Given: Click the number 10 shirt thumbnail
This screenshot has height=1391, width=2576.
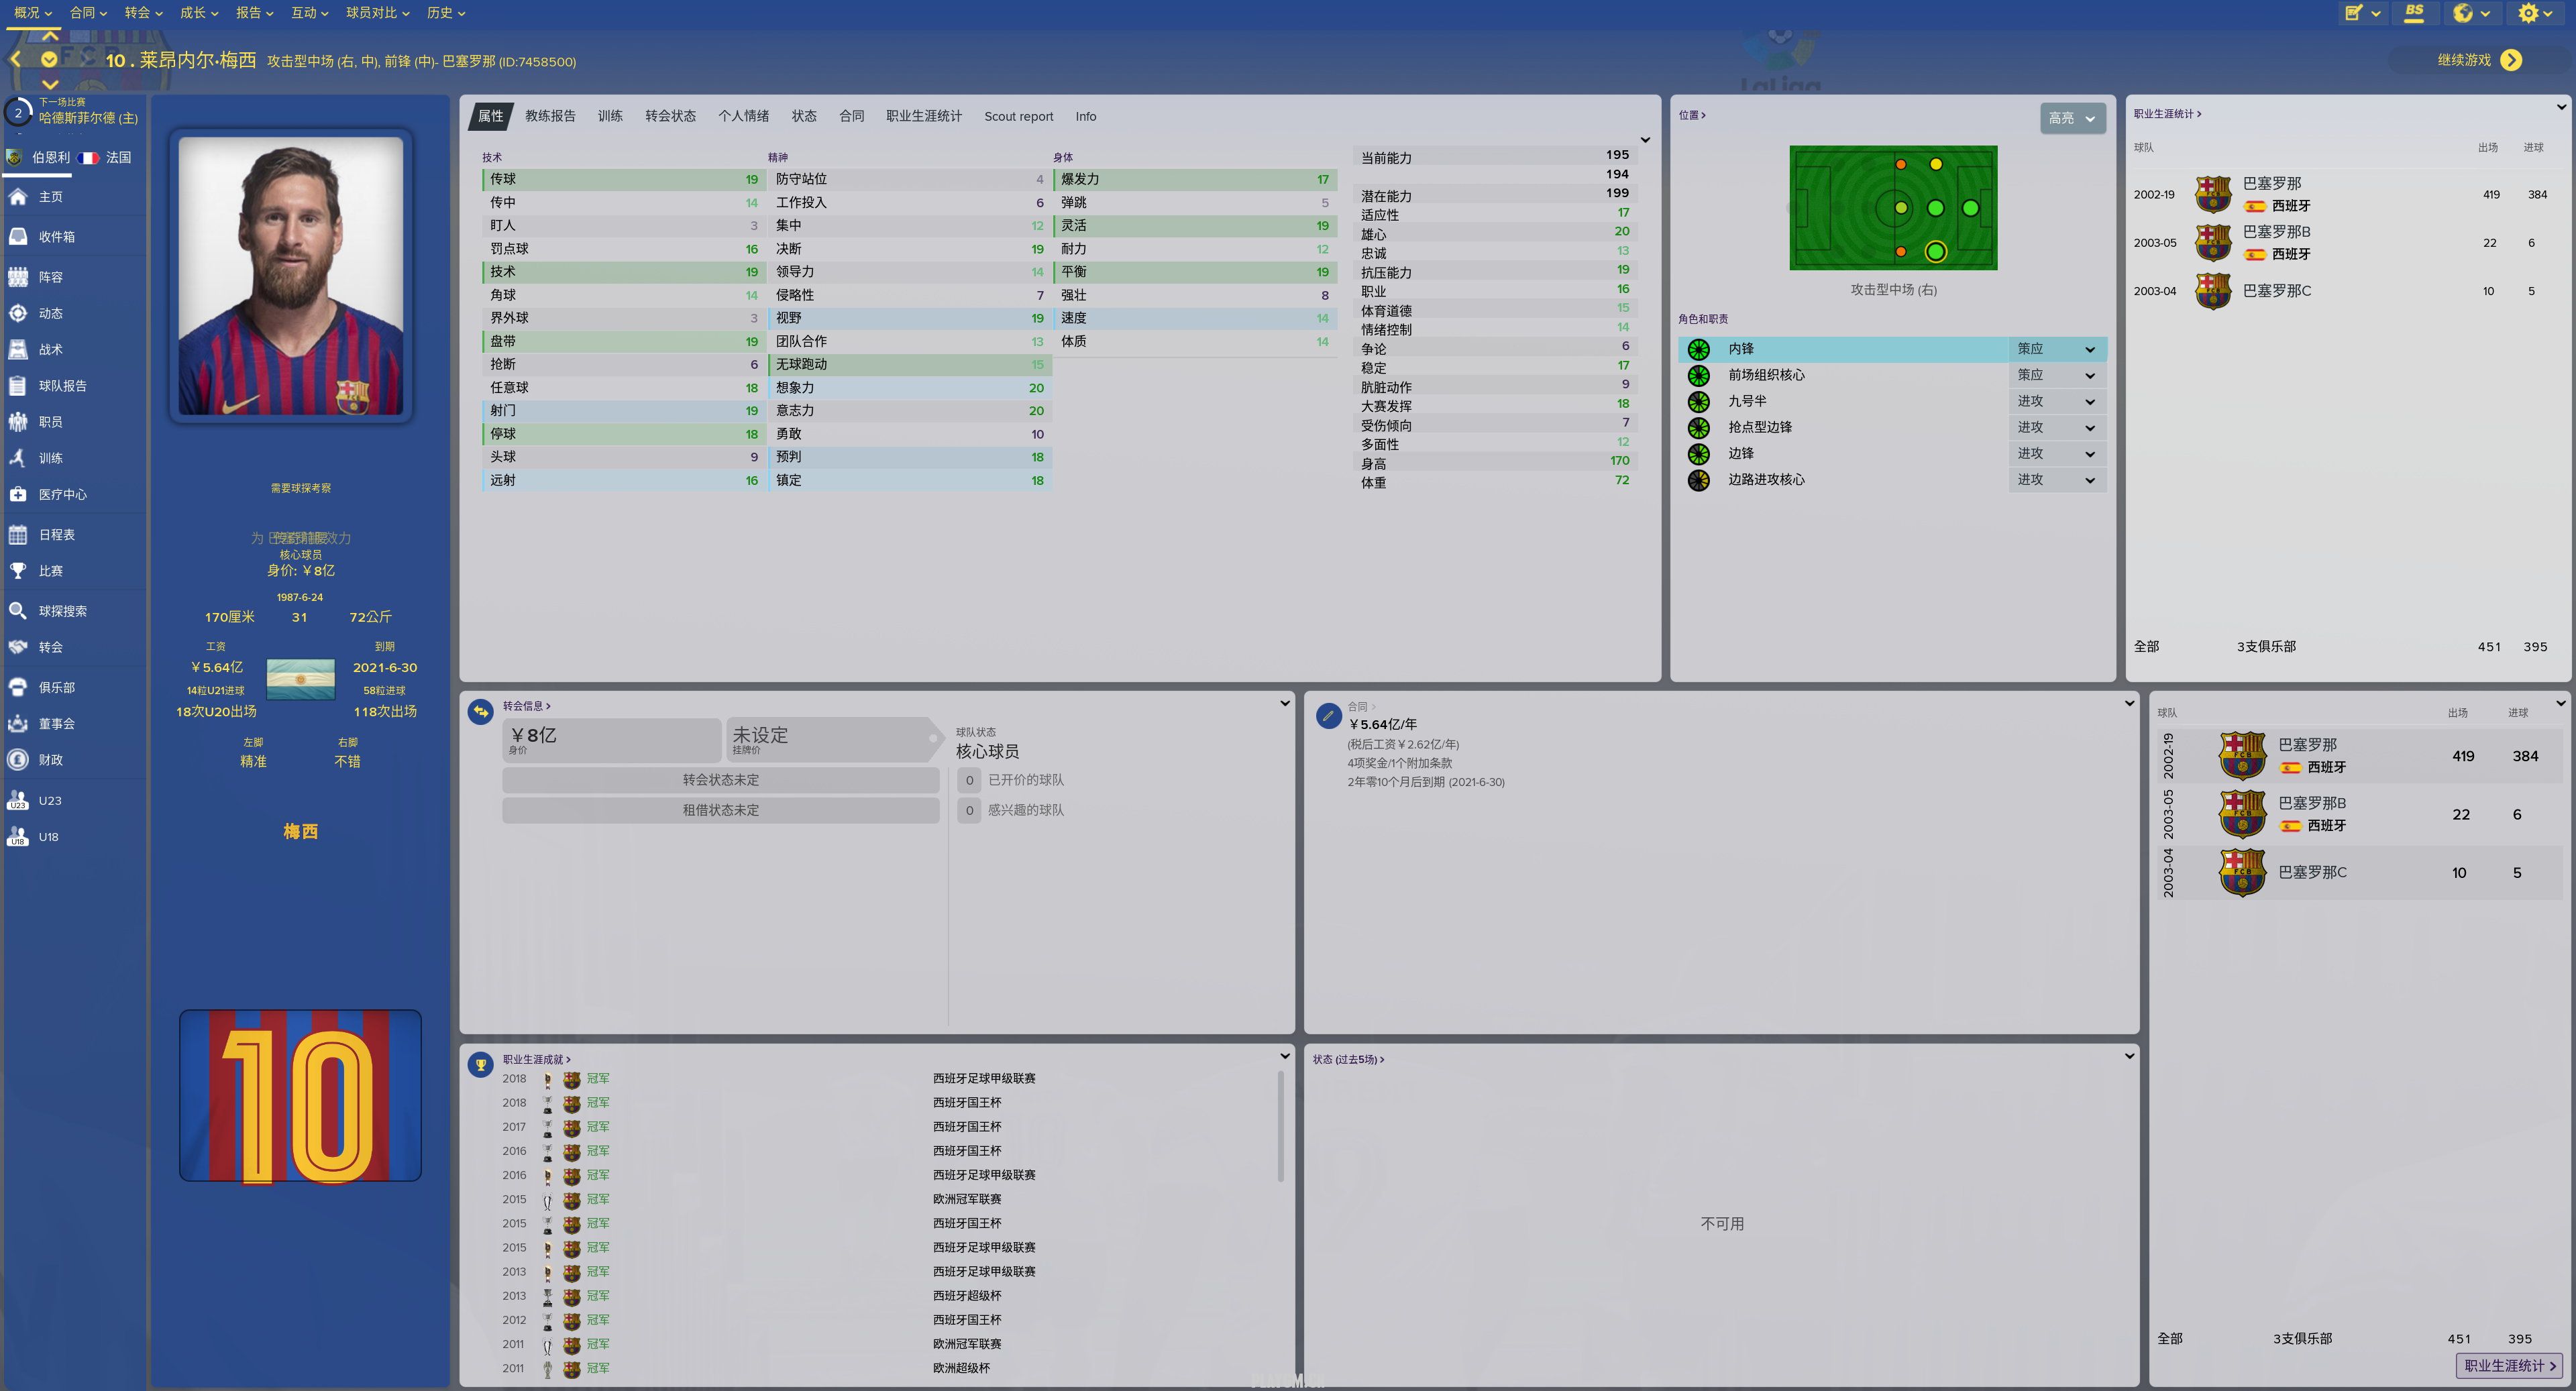Looking at the screenshot, I should coord(300,1096).
